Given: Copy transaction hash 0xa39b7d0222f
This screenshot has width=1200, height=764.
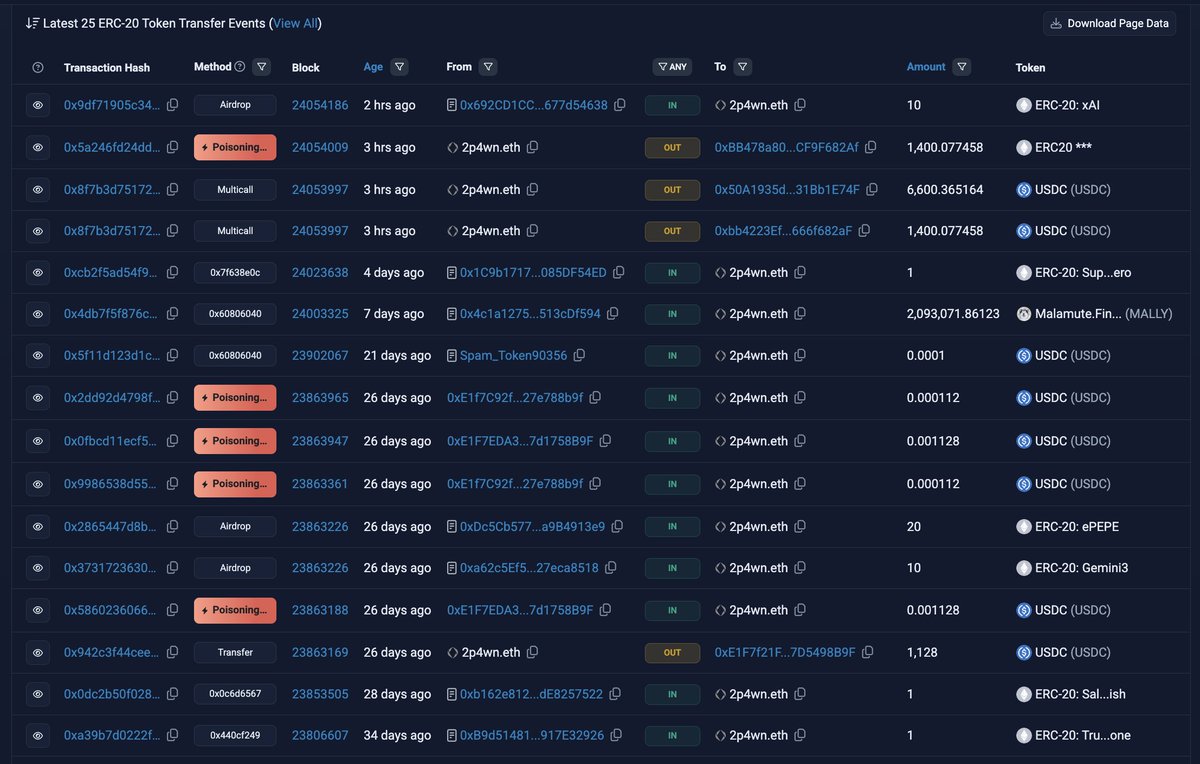Looking at the screenshot, I should (173, 735).
